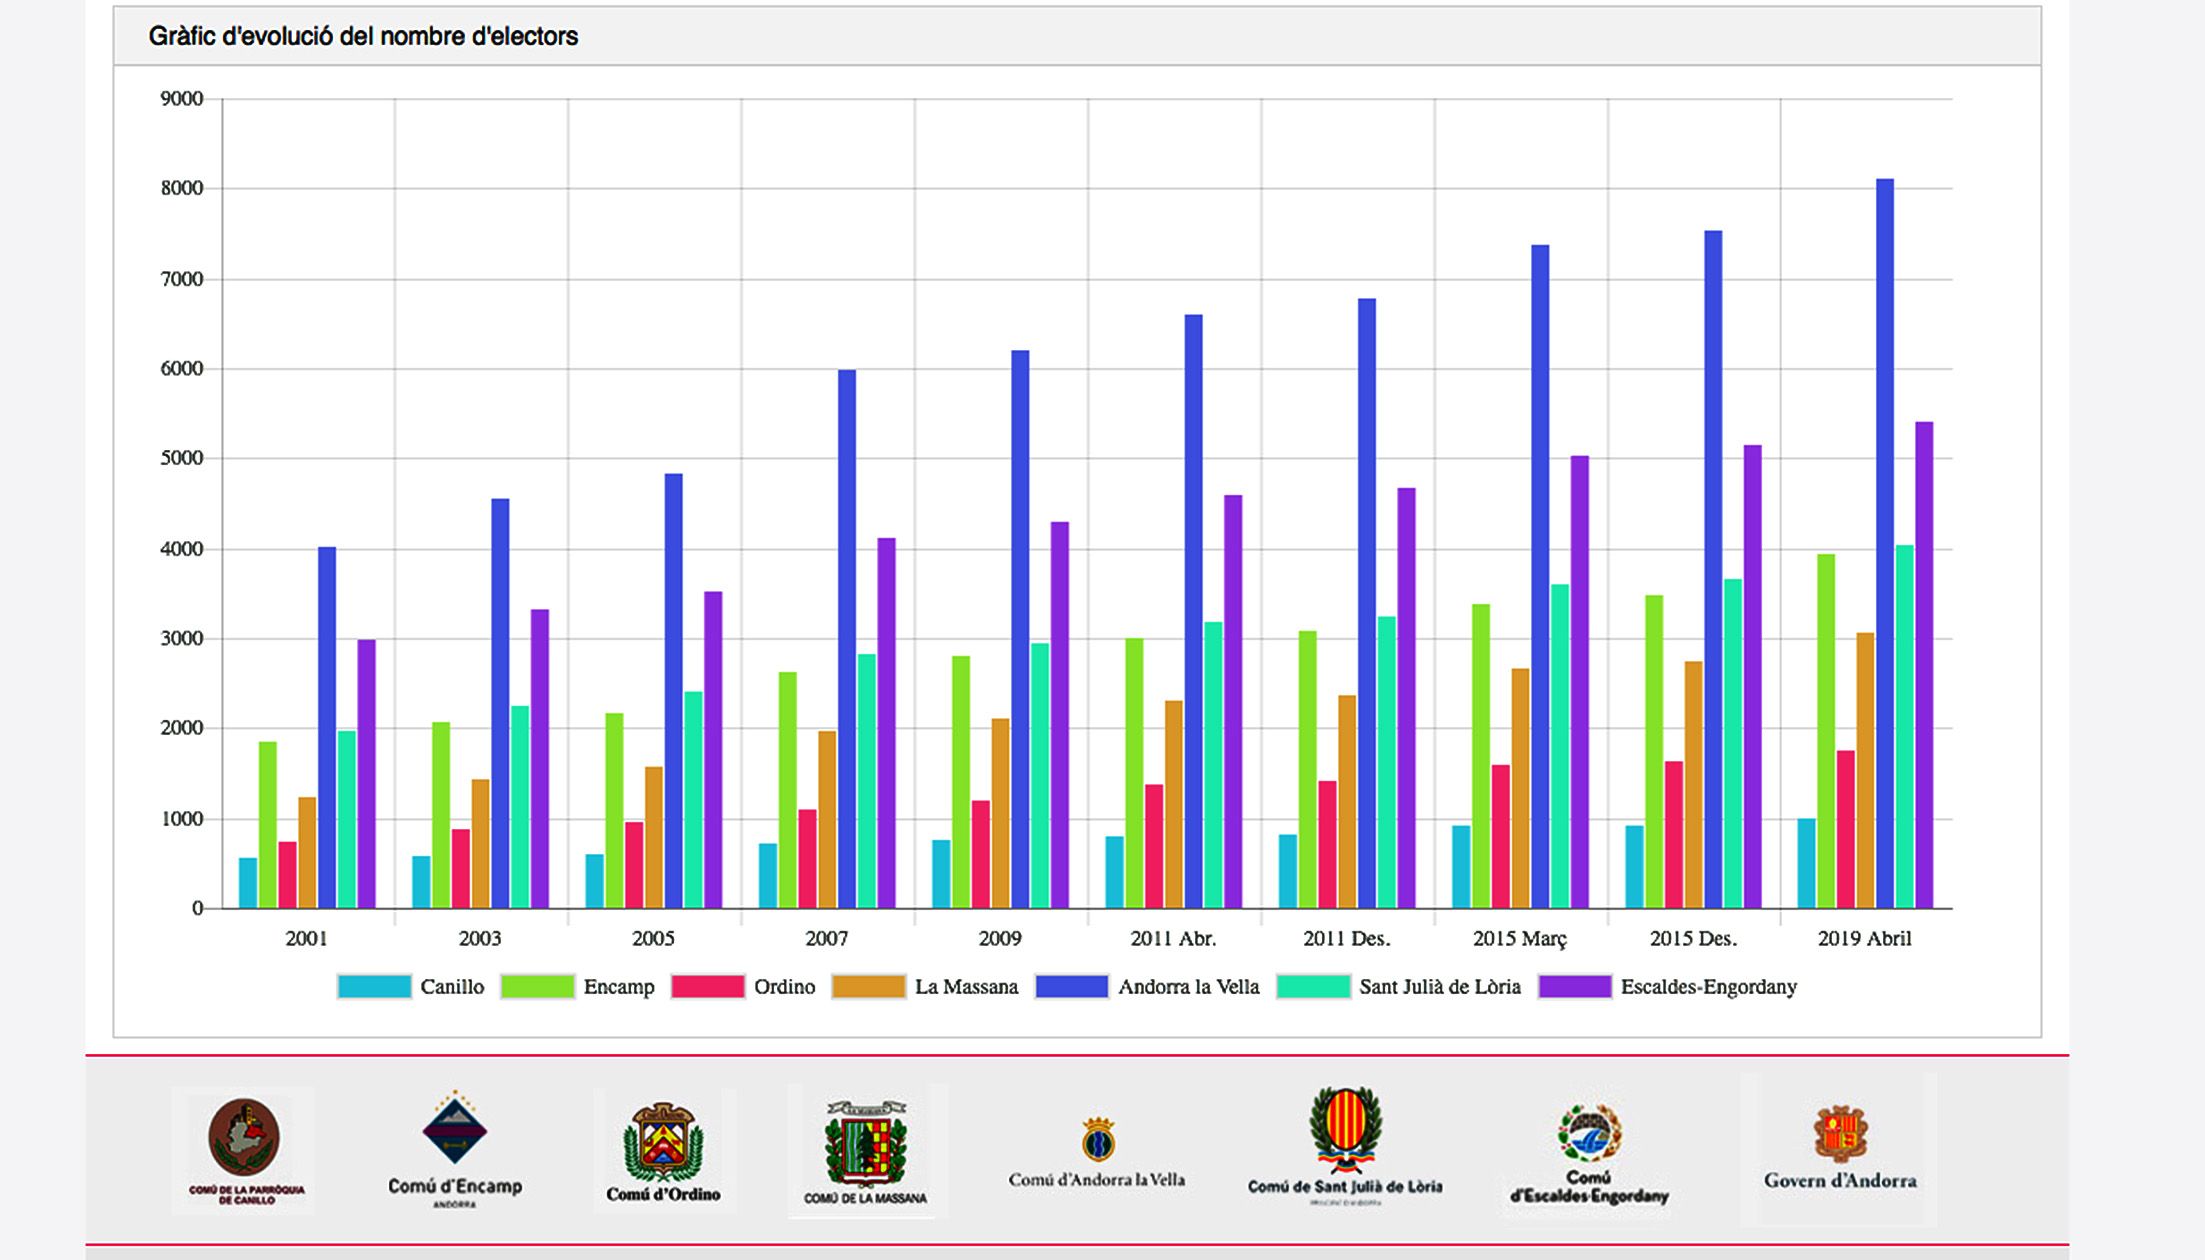Viewport: 2205px width, 1260px height.
Task: Toggle the Escaldes-Engordany legend entry
Action: (1575, 987)
